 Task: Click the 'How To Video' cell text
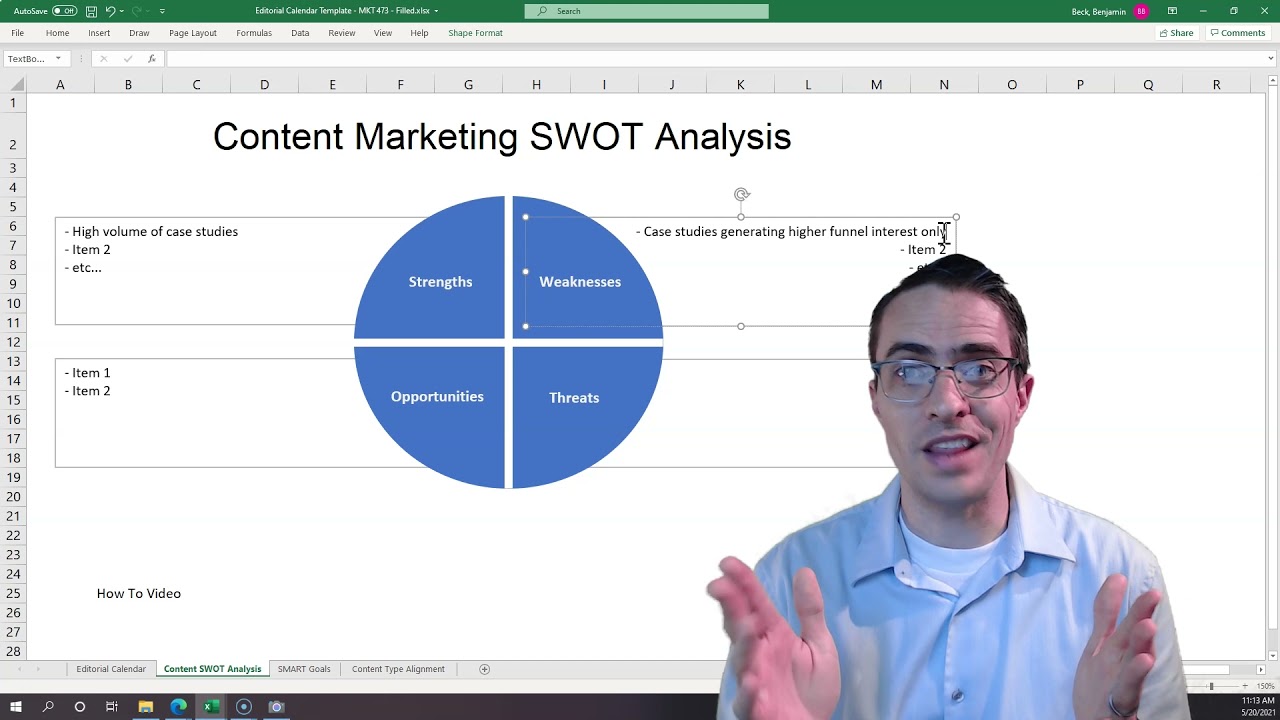[x=139, y=594]
